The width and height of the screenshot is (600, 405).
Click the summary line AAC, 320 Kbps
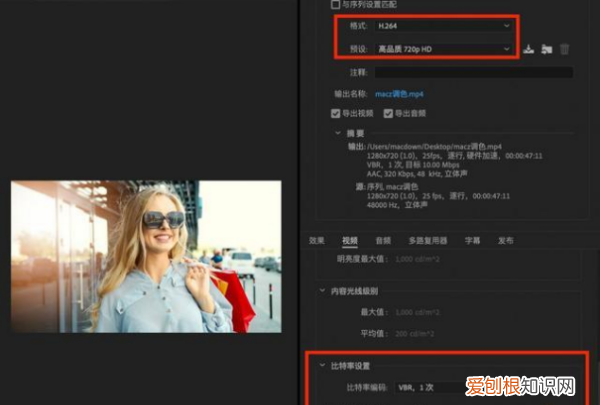point(417,174)
